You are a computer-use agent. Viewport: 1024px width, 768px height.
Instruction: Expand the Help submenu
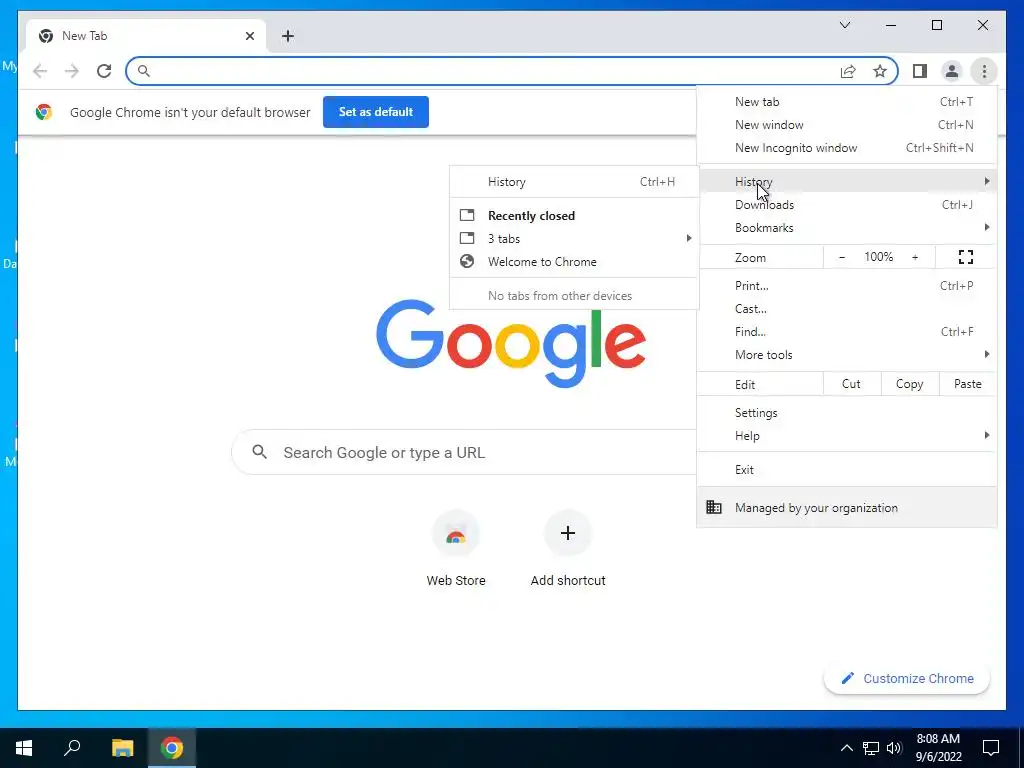tap(846, 436)
